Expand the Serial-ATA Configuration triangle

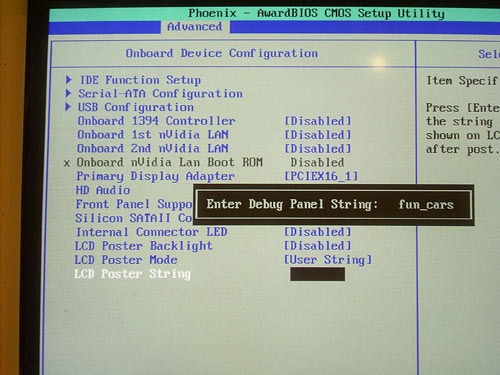68,93
